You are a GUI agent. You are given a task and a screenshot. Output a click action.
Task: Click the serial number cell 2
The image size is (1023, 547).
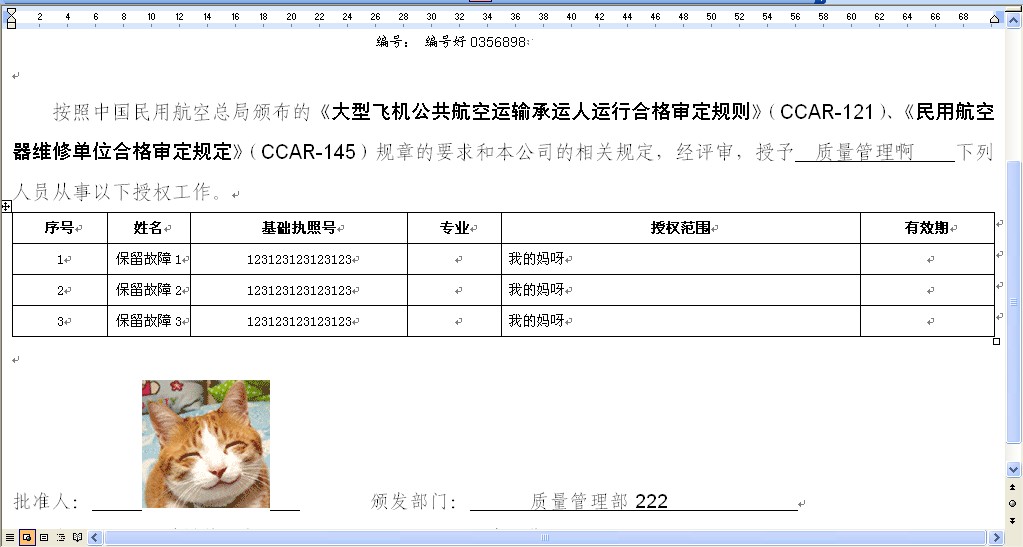pyautogui.click(x=60, y=290)
